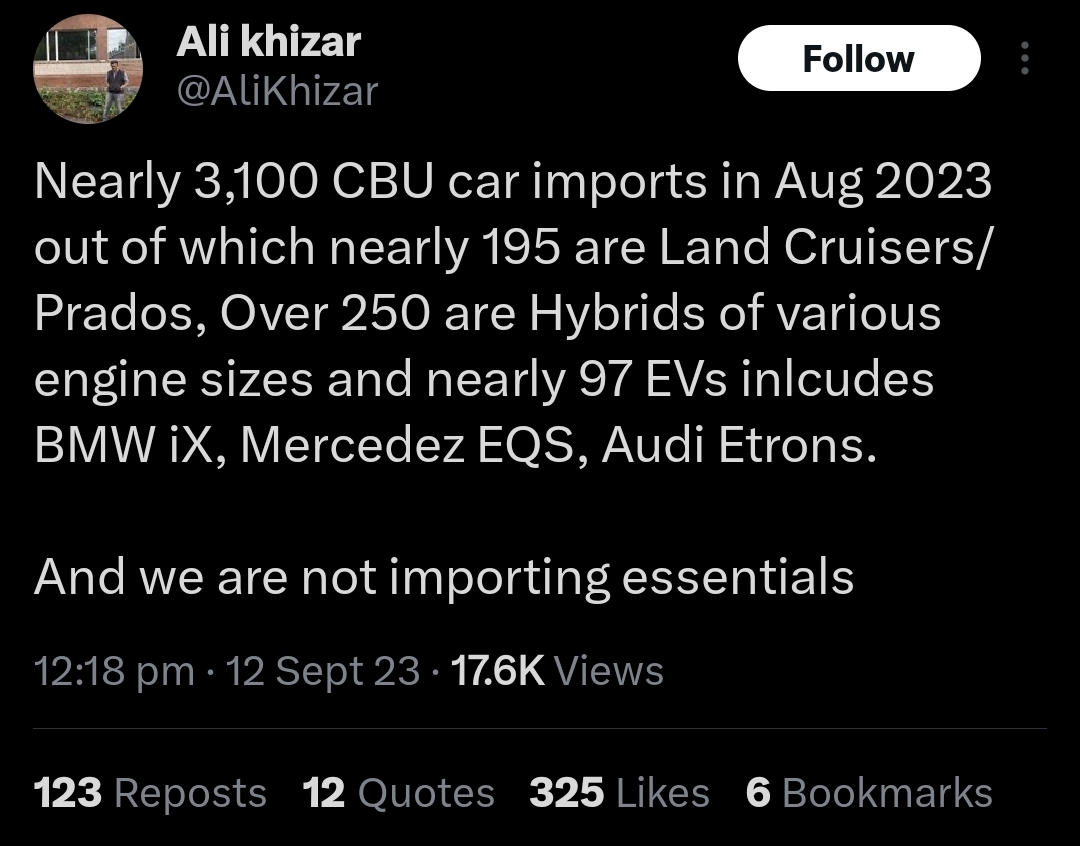
Task: Click the text 'BMW iX, Mercedez EQS, Audi Etrons.'
Action: [x=456, y=445]
